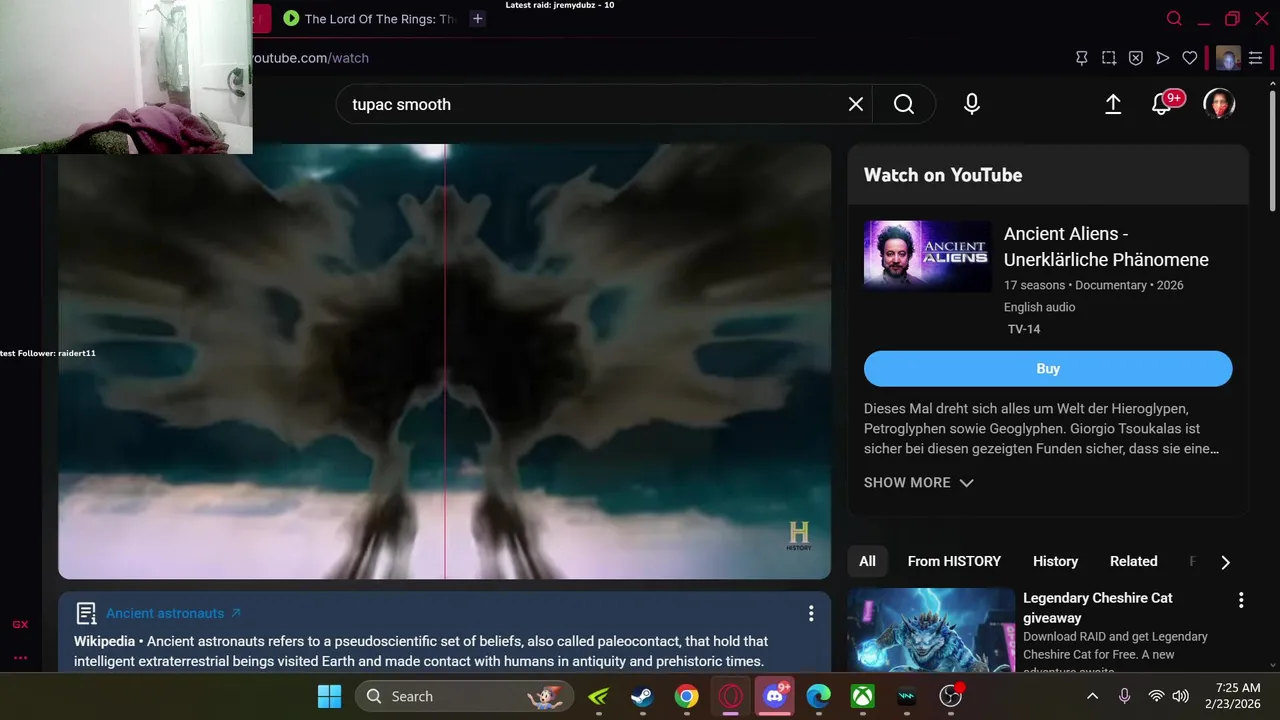Clear the YouTube search box with X
The width and height of the screenshot is (1280, 720).
(855, 104)
